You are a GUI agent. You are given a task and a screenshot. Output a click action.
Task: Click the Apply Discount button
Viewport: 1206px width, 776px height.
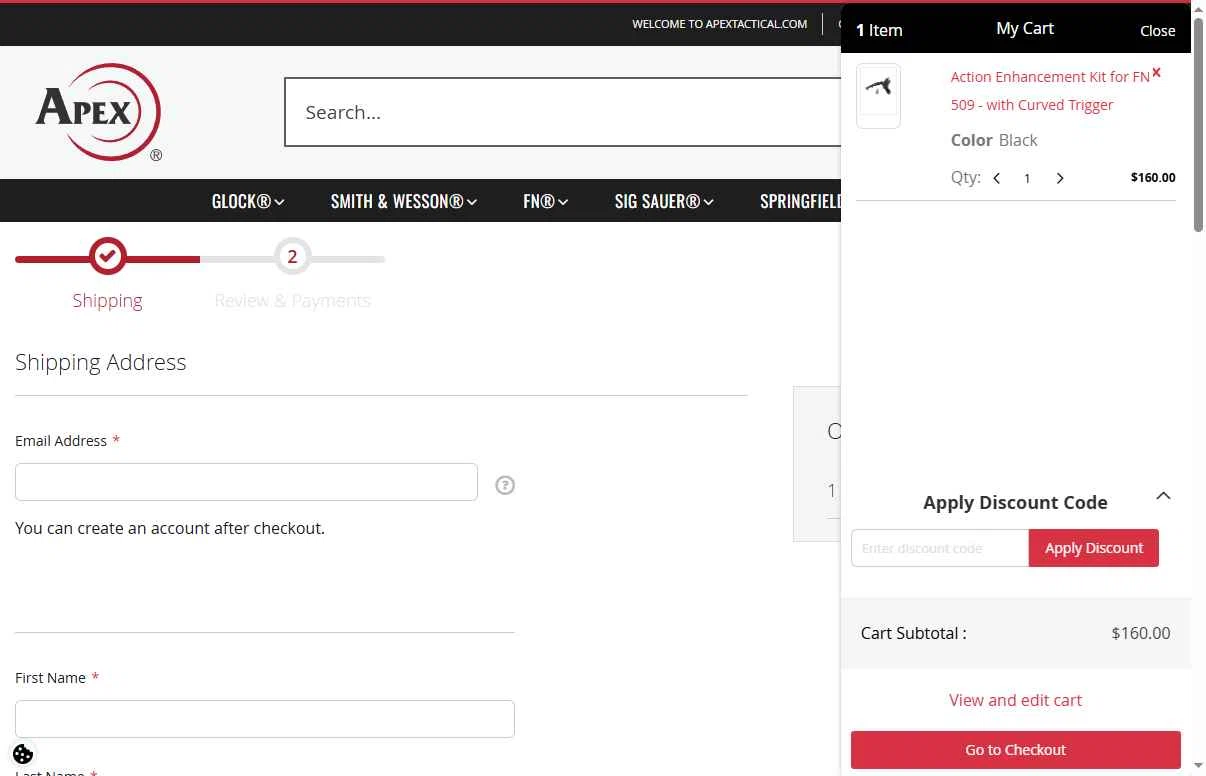[1093, 548]
